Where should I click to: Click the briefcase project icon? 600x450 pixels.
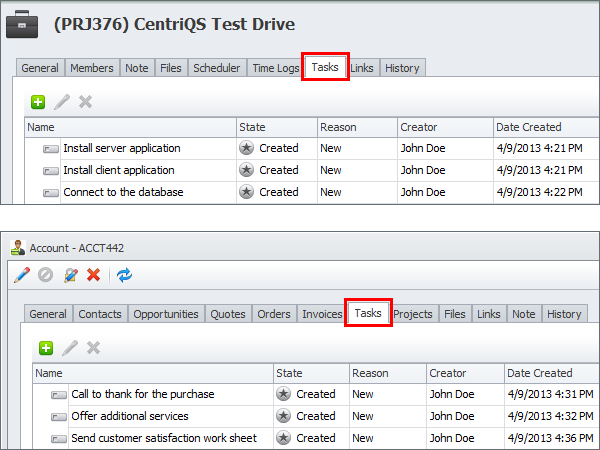click(22, 24)
